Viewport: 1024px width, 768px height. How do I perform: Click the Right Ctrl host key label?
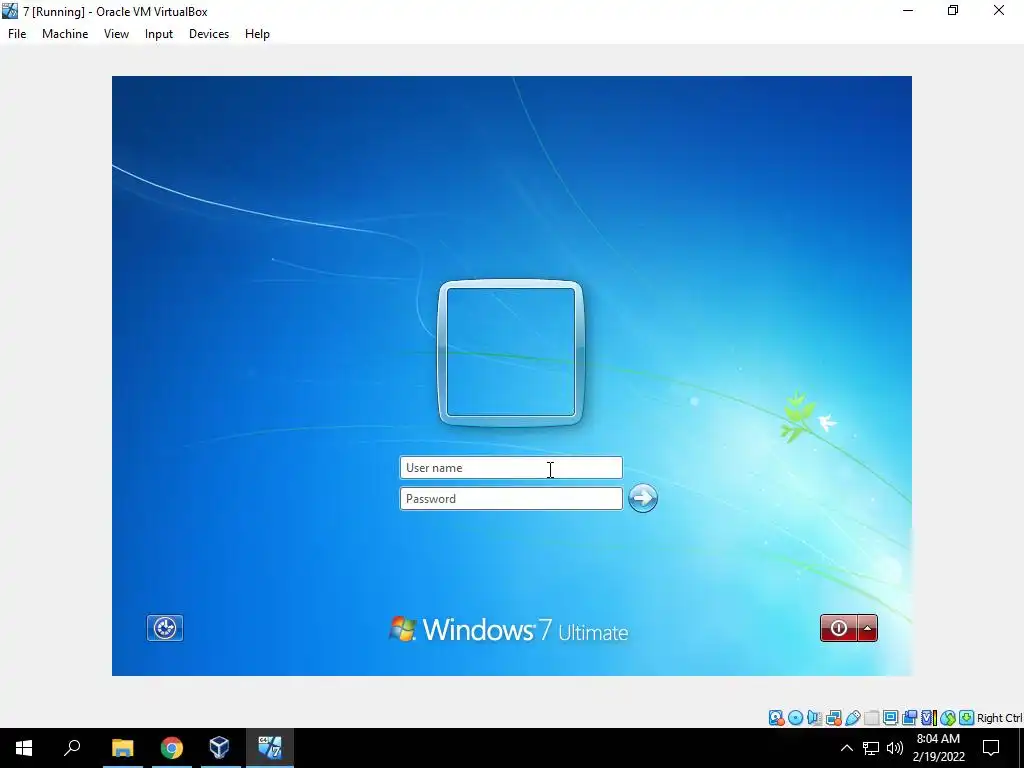tap(1000, 718)
